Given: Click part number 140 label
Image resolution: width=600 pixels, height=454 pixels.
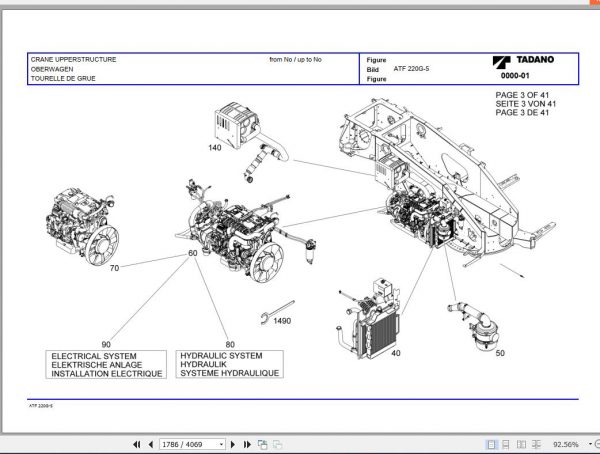Looking at the screenshot, I should [x=215, y=148].
